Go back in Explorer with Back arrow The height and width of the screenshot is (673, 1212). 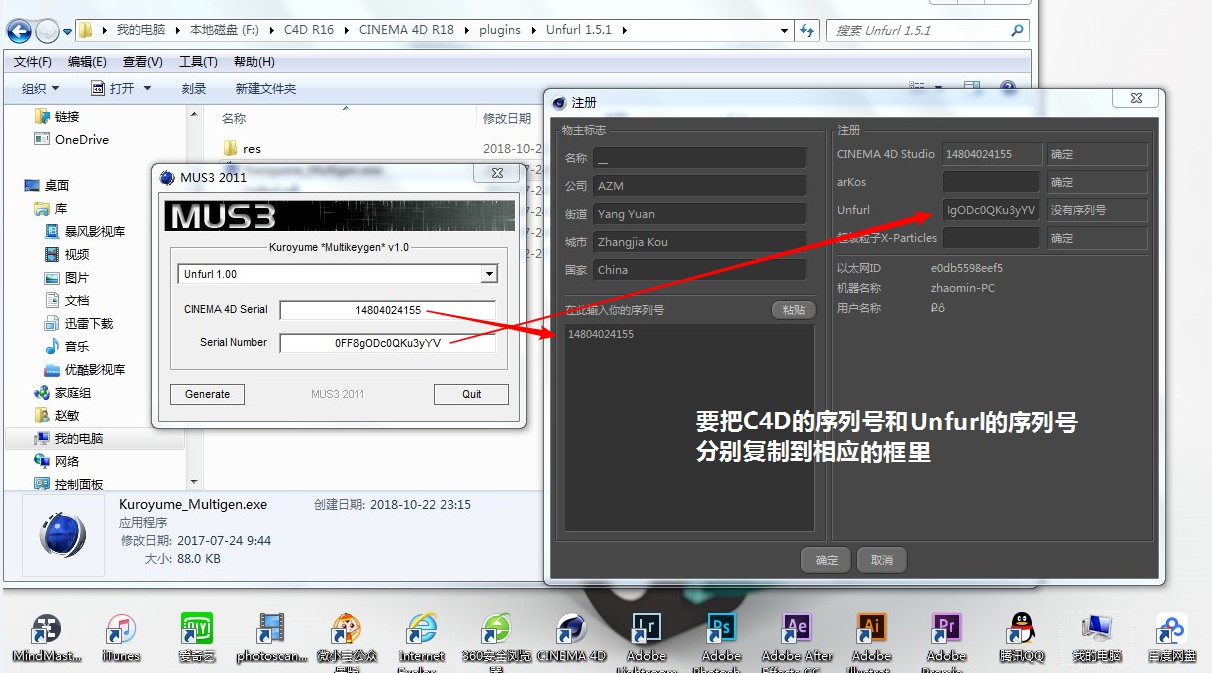(19, 31)
